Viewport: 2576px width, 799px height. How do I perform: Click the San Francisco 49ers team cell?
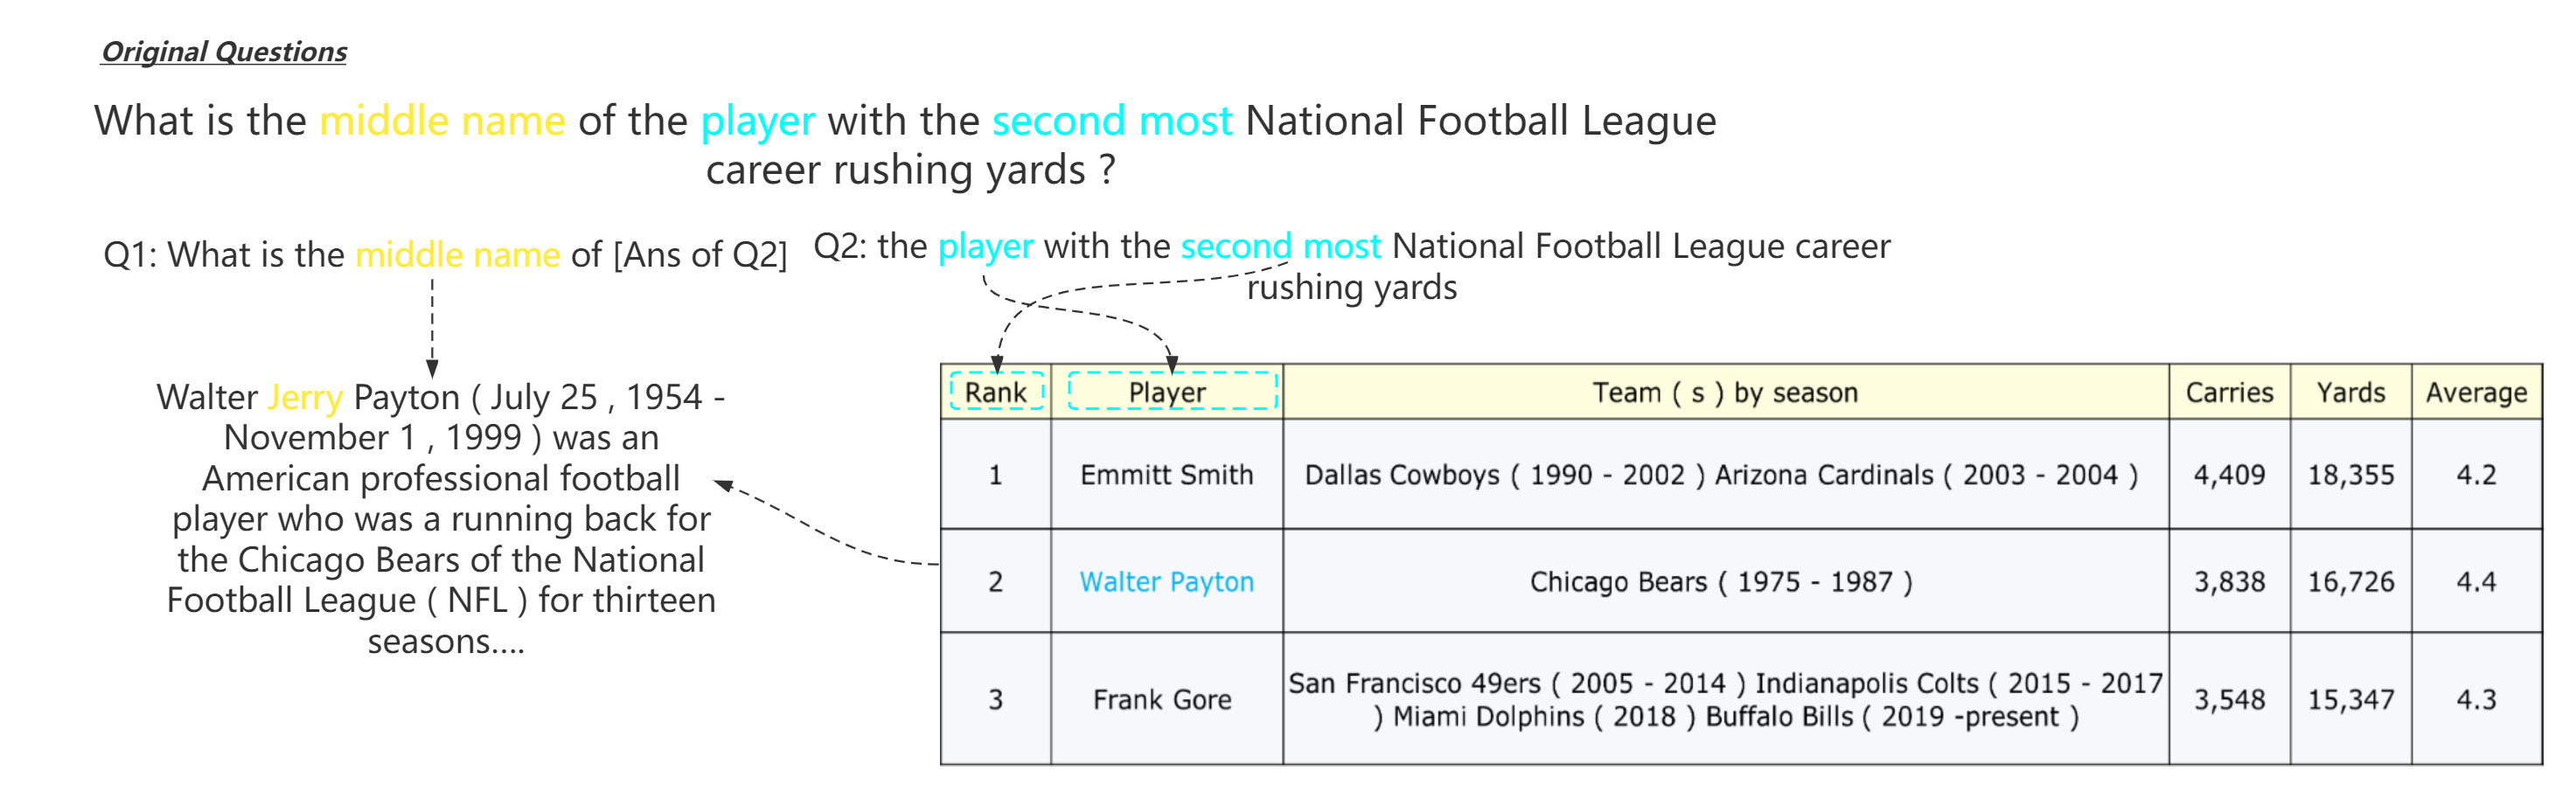point(1725,700)
